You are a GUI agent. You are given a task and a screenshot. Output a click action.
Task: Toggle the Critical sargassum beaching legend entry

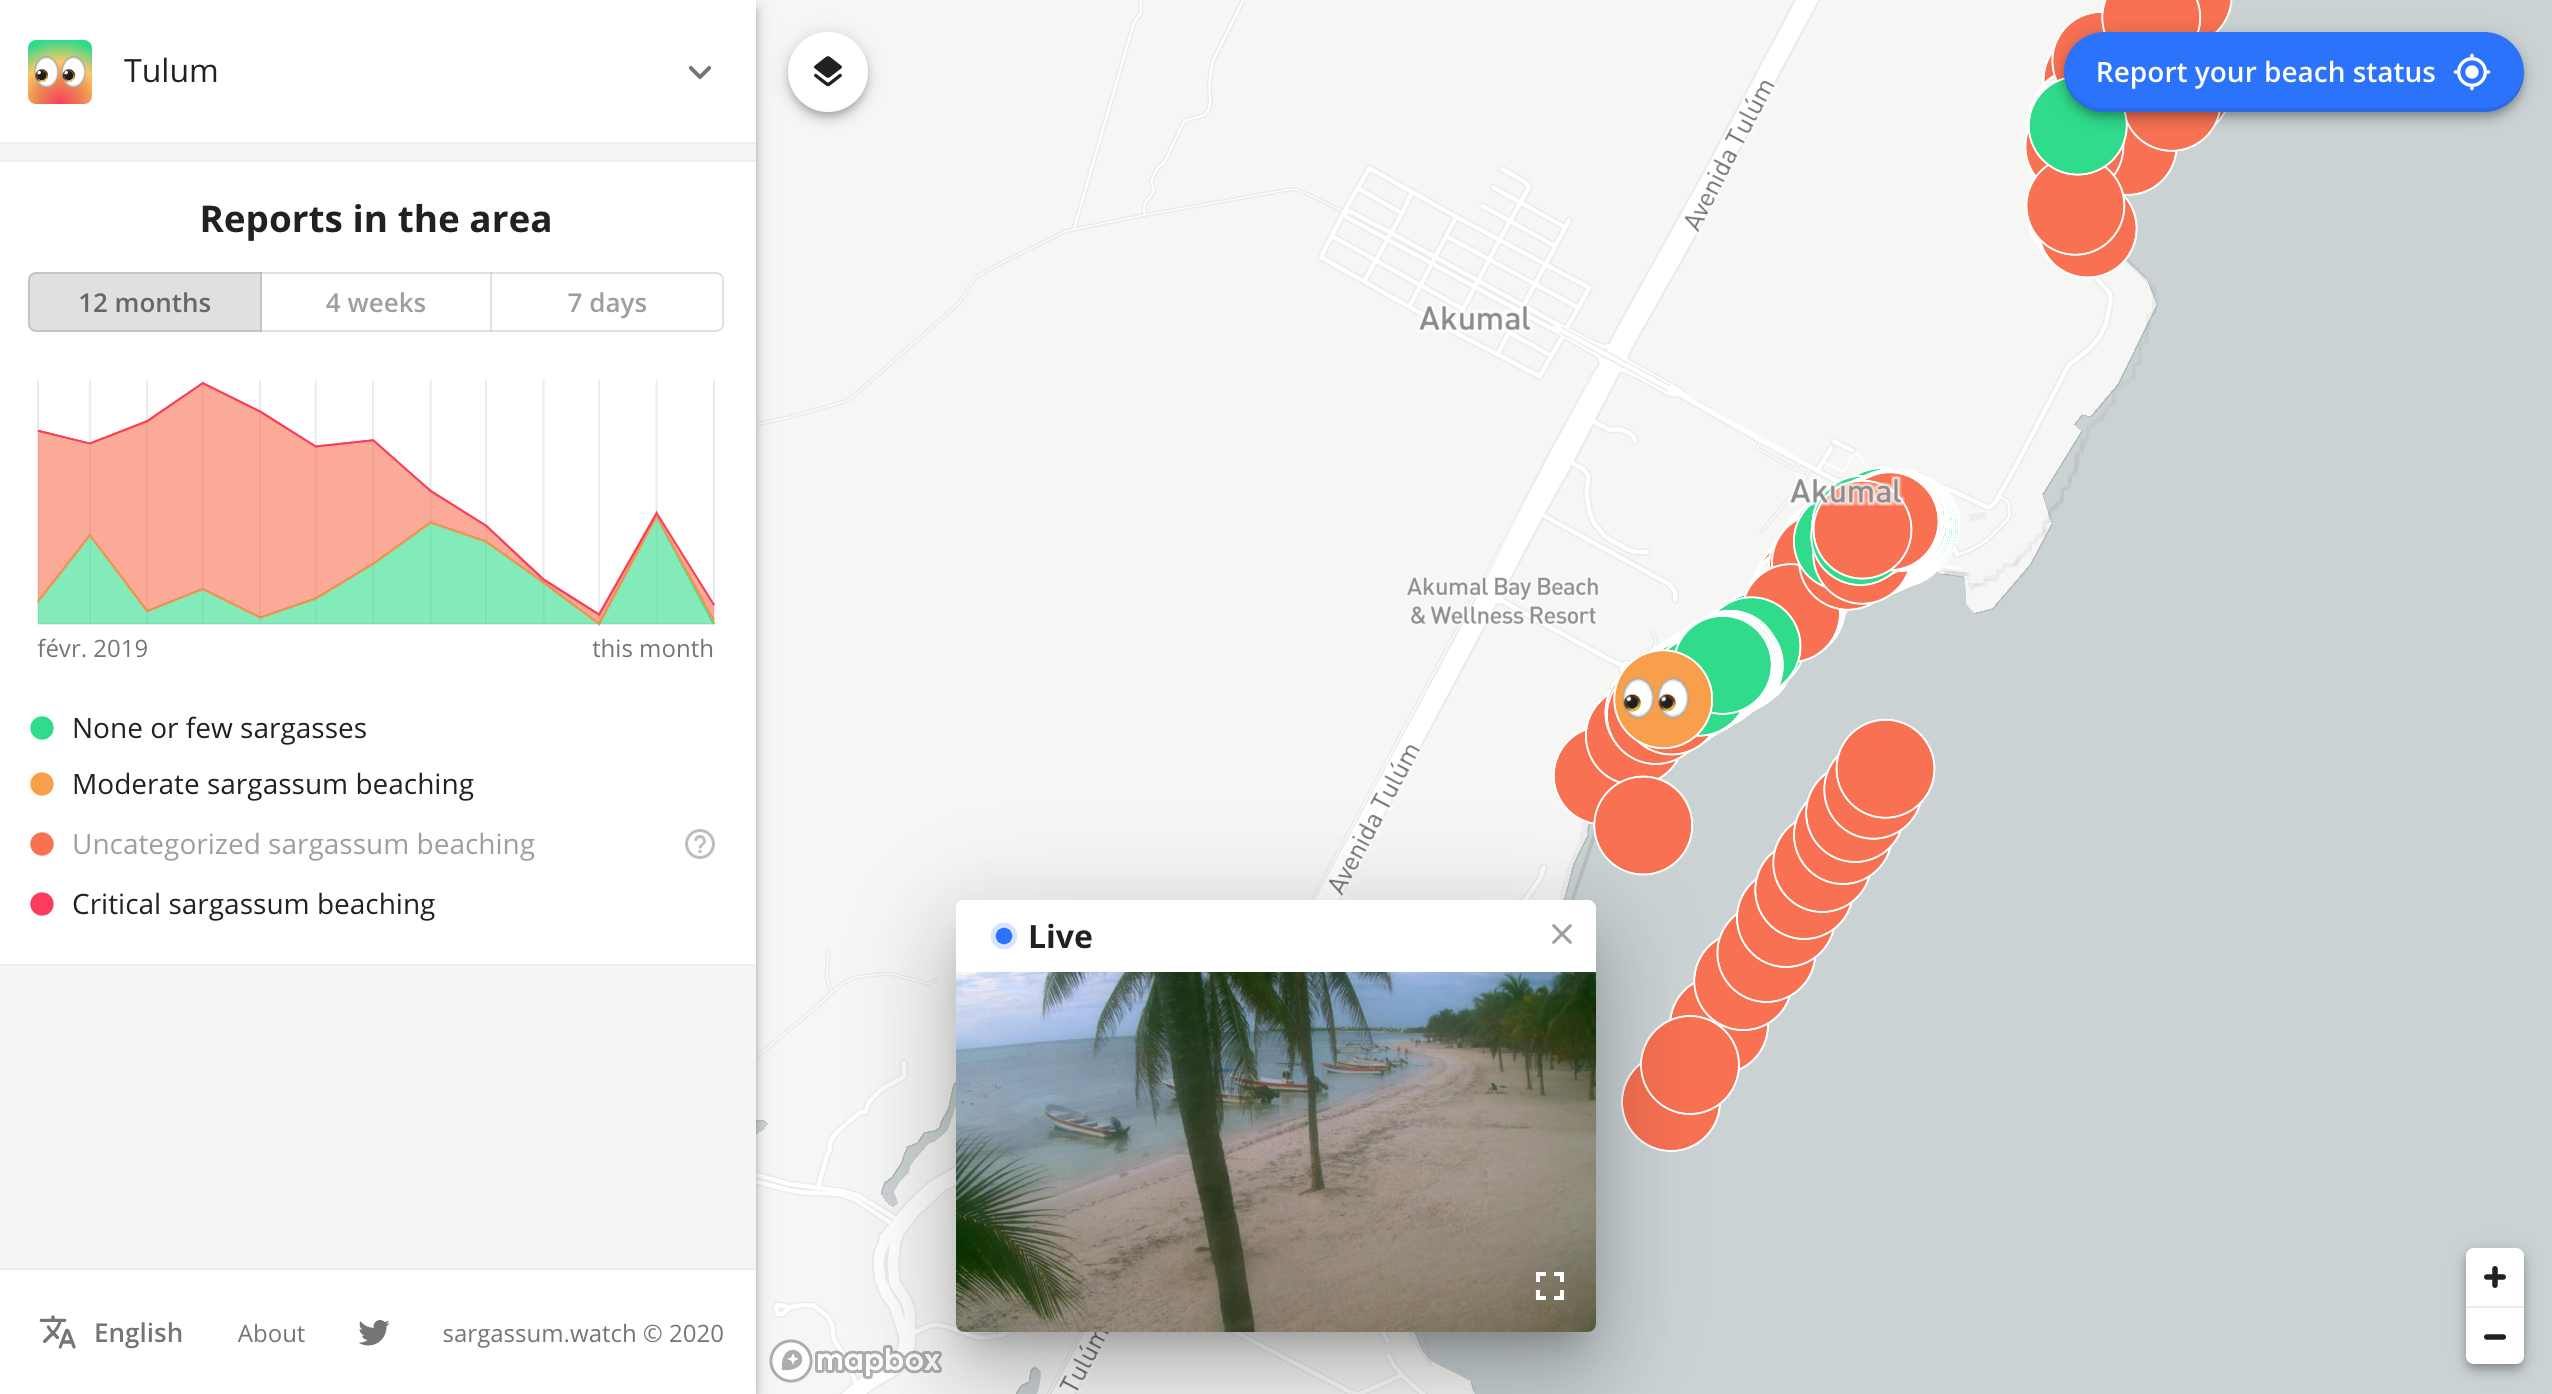(253, 903)
